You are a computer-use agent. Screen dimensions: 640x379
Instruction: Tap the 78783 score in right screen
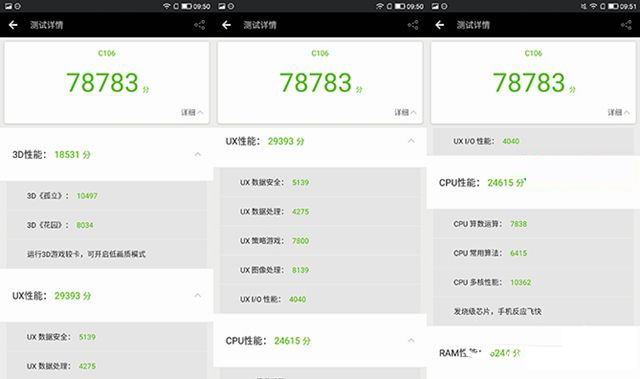[x=529, y=83]
